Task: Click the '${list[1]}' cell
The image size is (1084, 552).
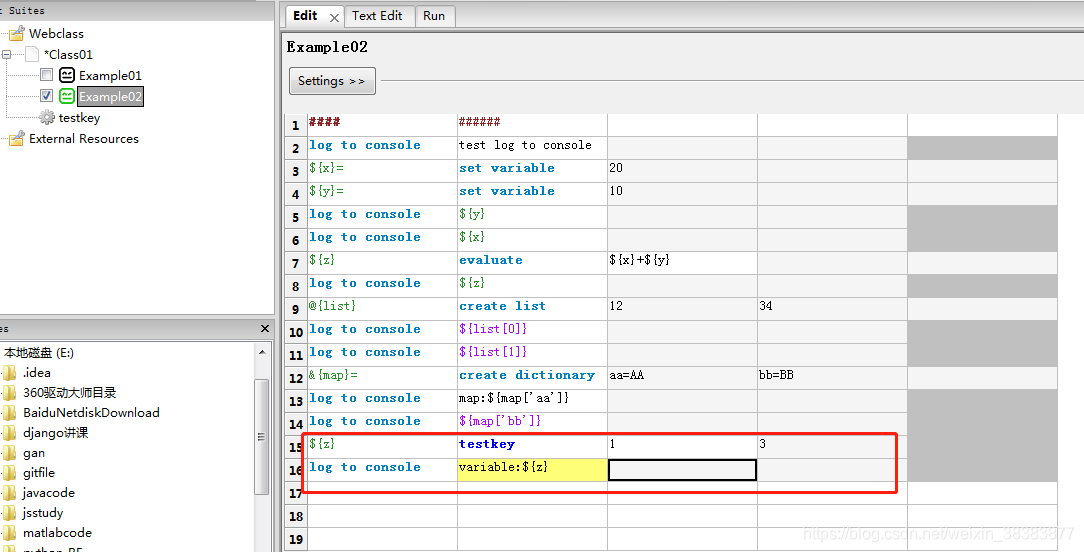Action: pyautogui.click(x=532, y=355)
